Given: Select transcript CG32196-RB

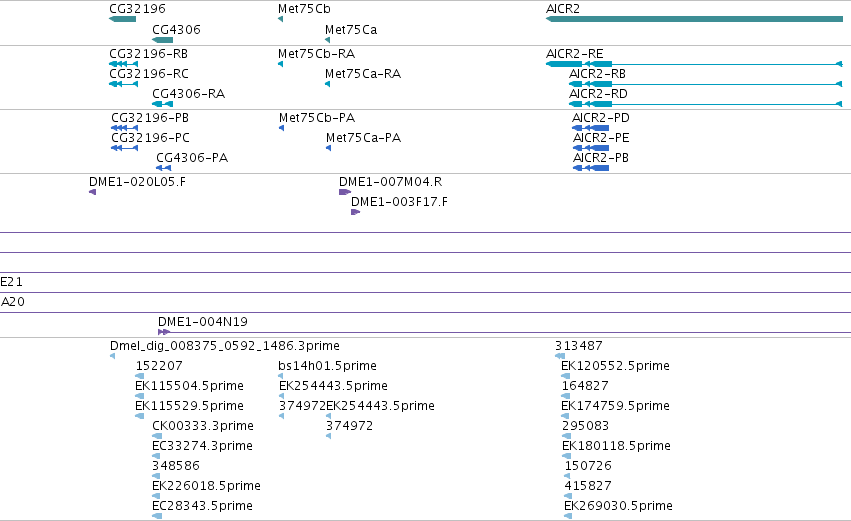Looking at the screenshot, I should click(x=124, y=64).
